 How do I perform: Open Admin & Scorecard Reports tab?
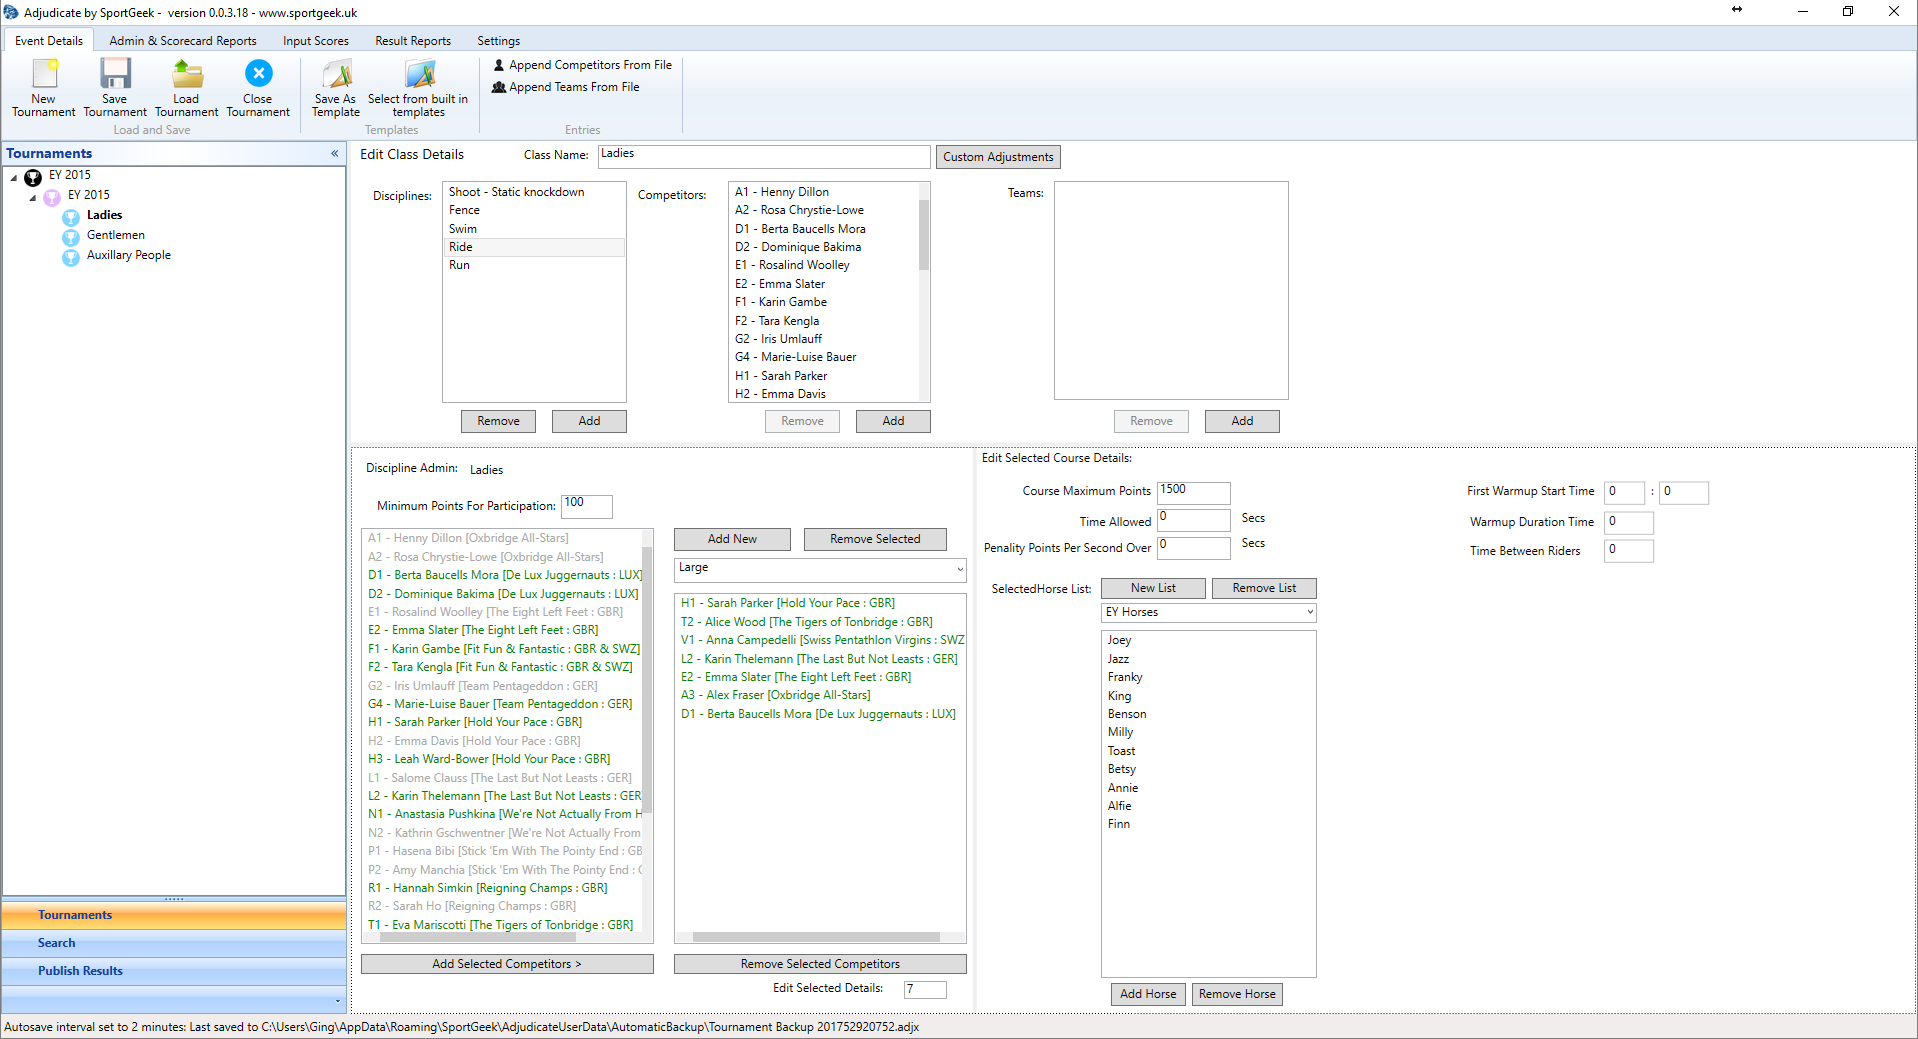183,41
